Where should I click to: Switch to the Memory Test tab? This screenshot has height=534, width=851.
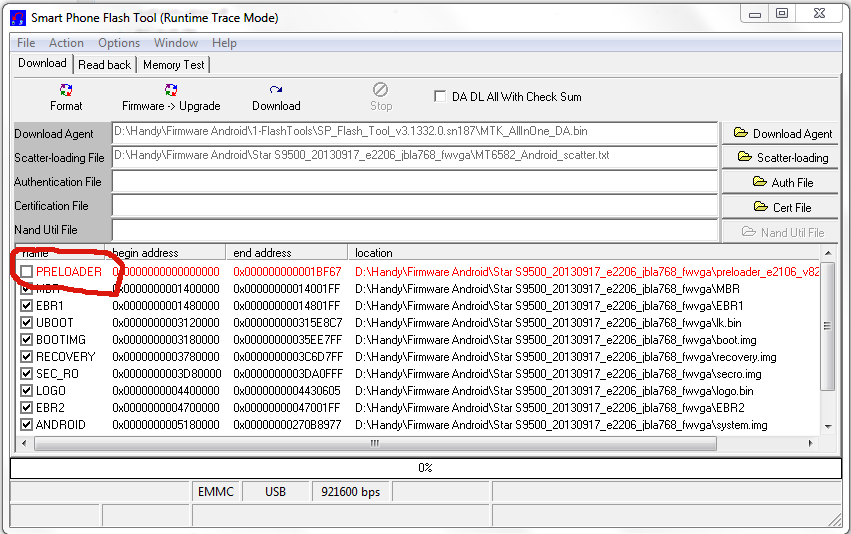point(174,65)
